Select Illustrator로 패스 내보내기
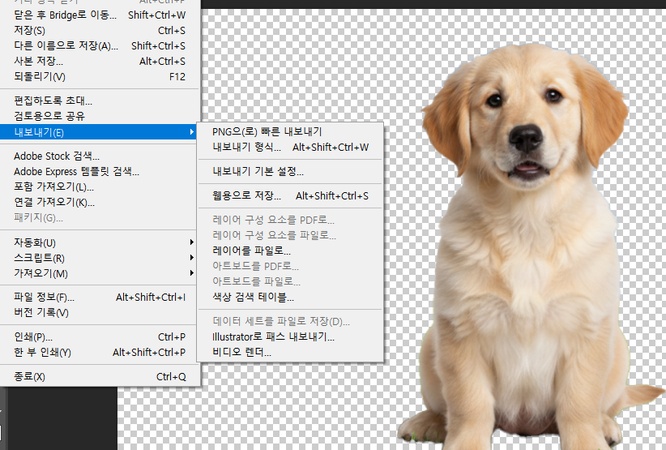This screenshot has height=450, width=666. point(273,337)
